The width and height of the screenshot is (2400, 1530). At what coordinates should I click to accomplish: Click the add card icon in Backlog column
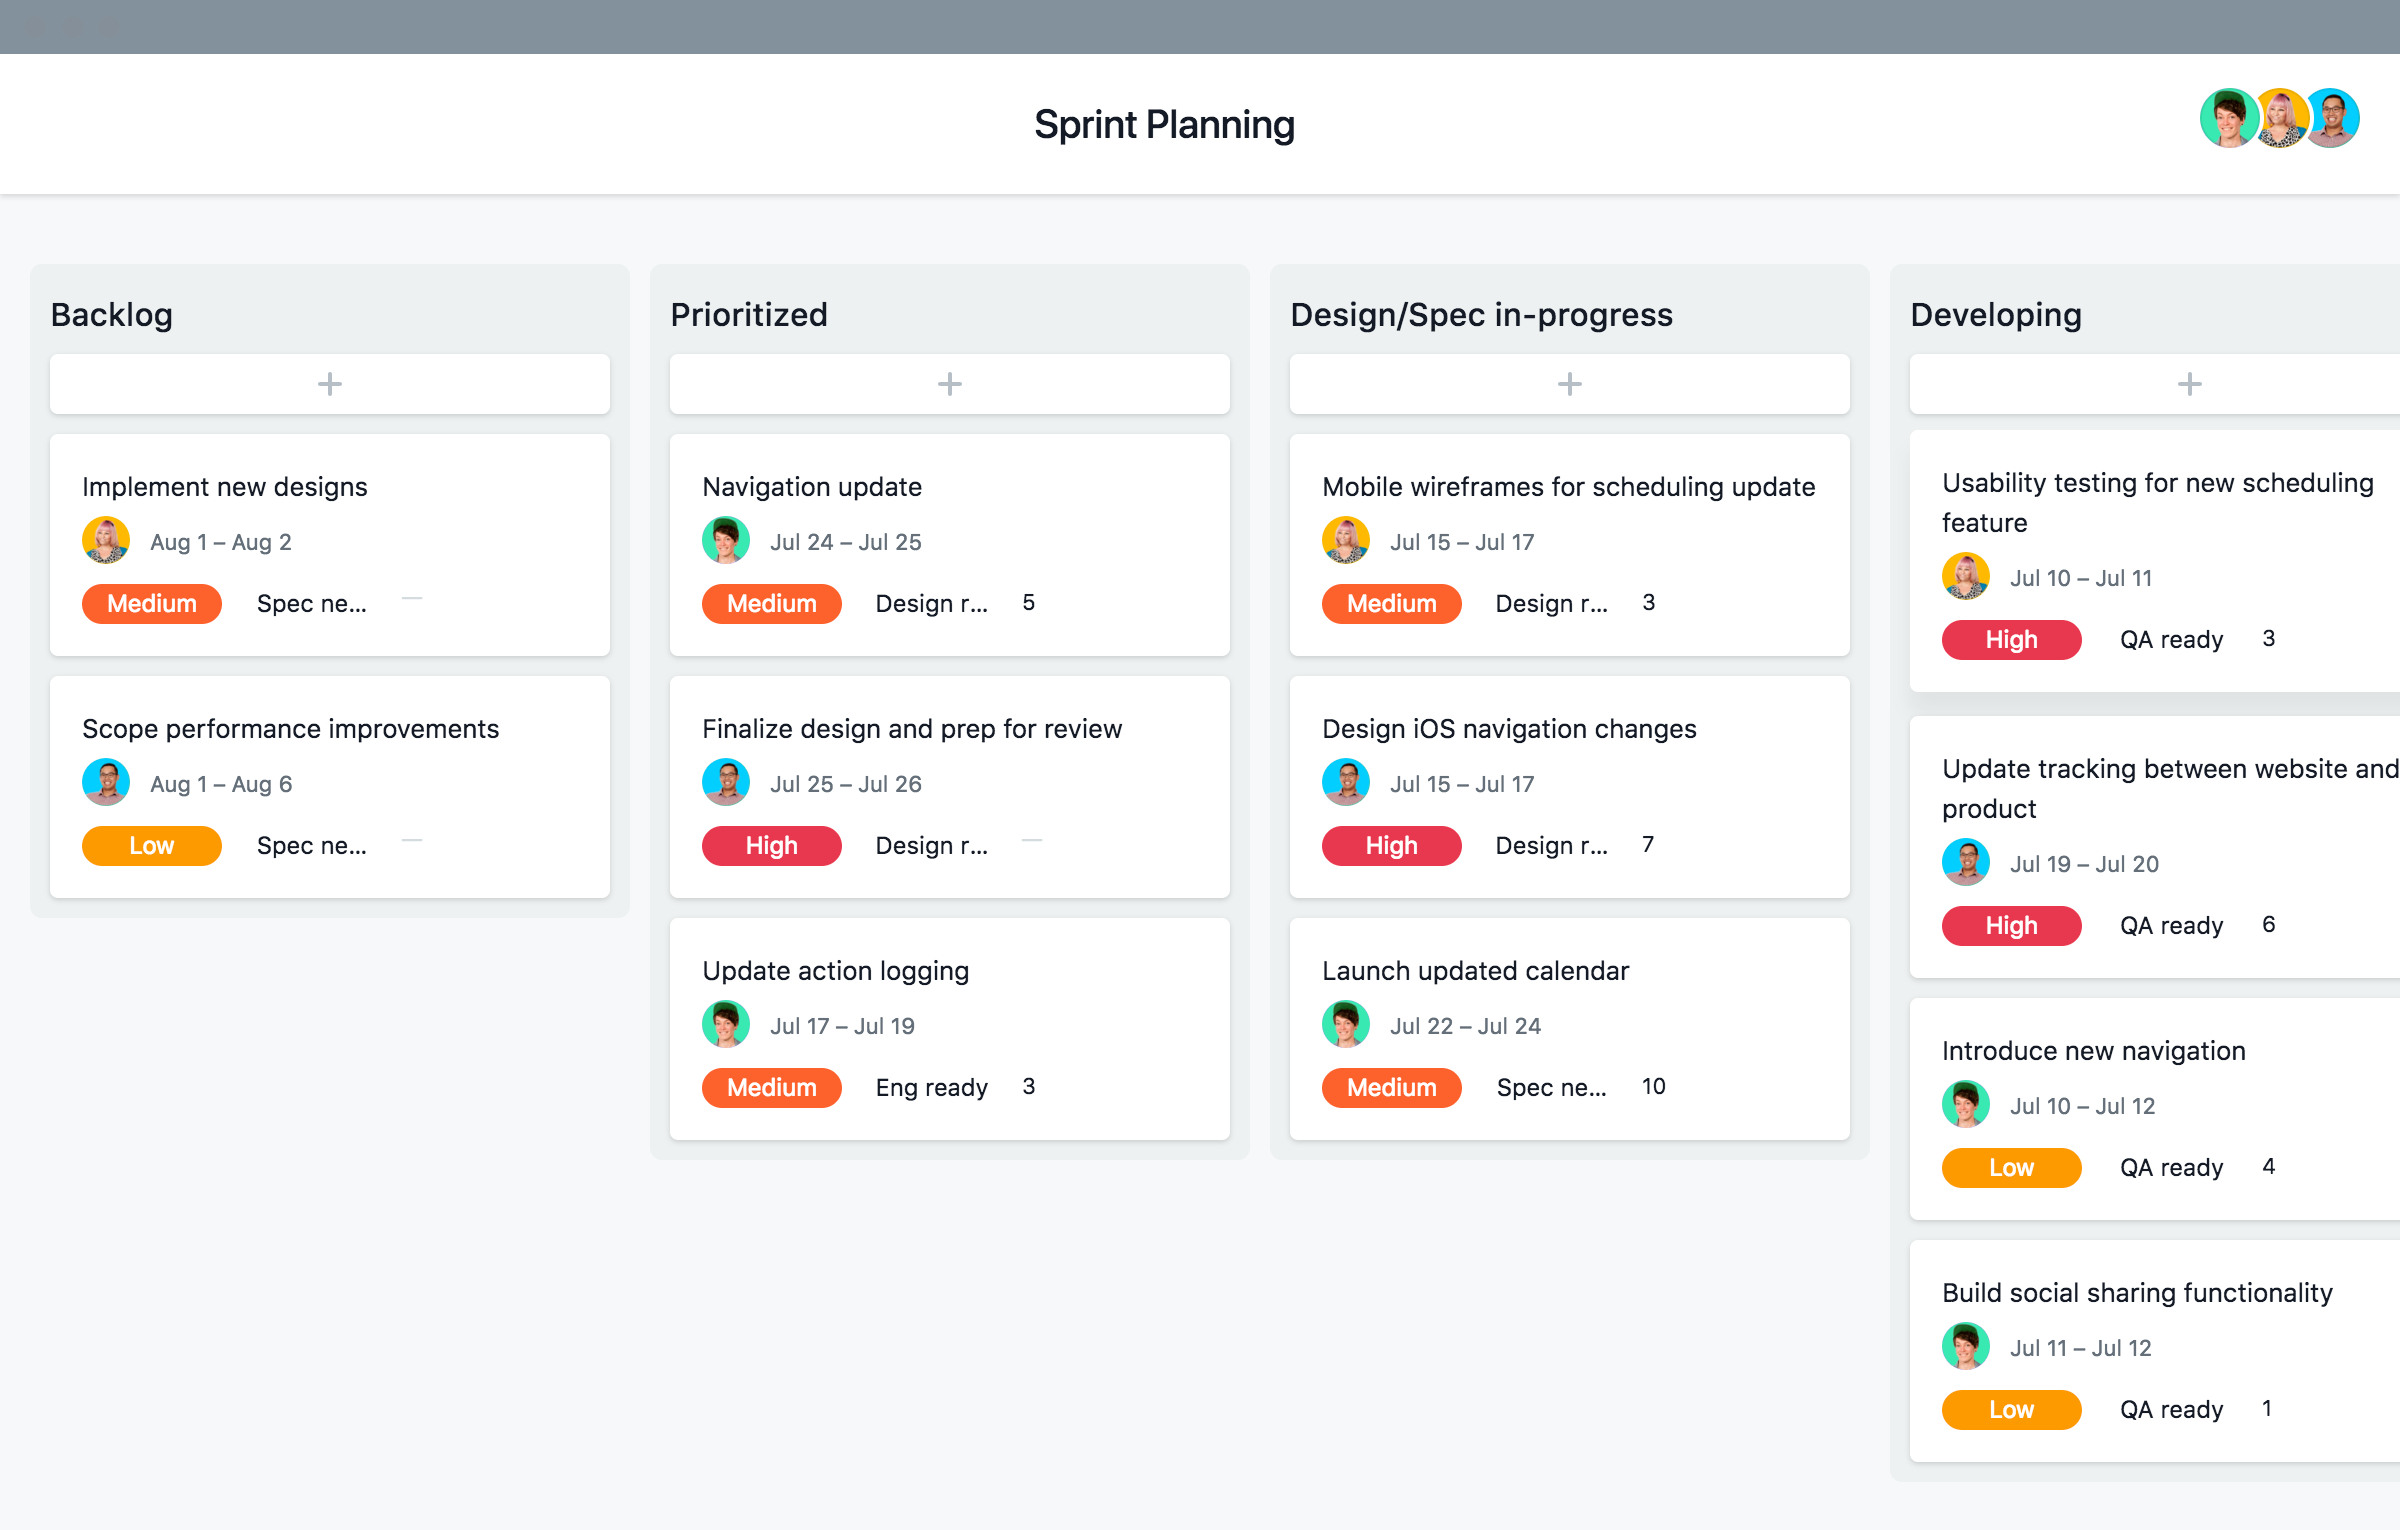pyautogui.click(x=331, y=383)
